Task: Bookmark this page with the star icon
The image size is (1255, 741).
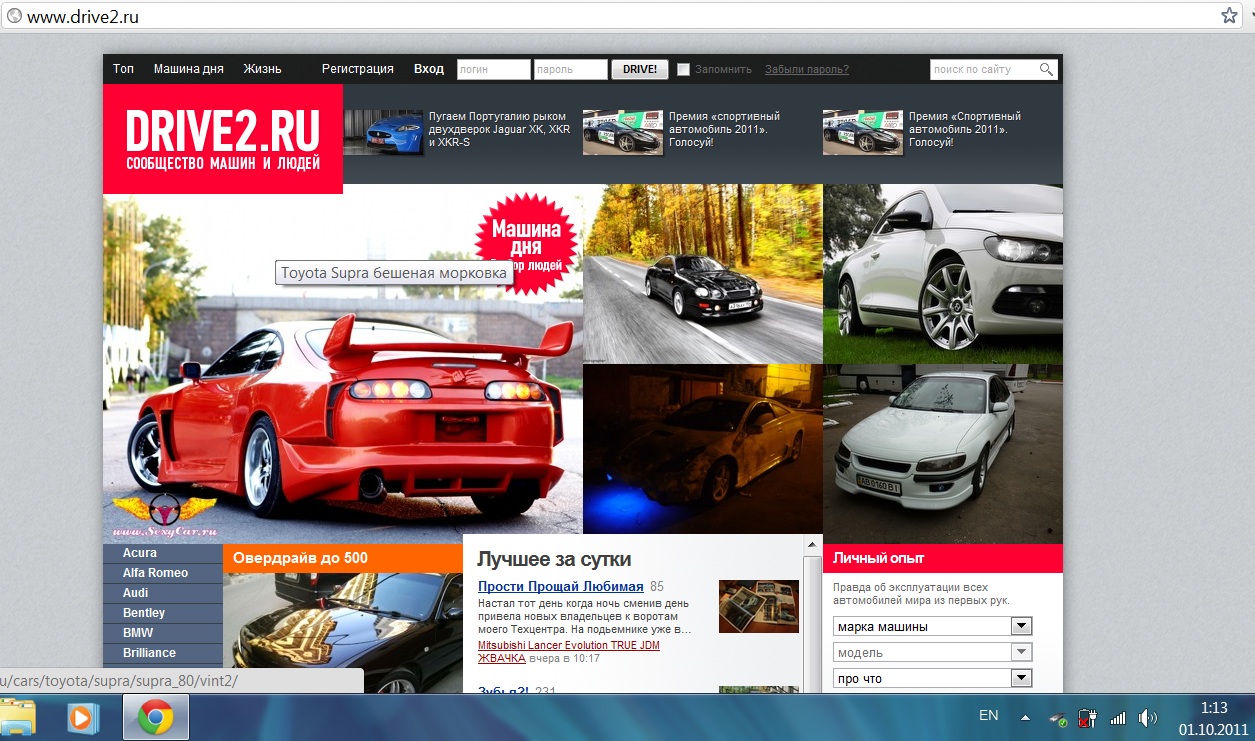Action: coord(1229,16)
